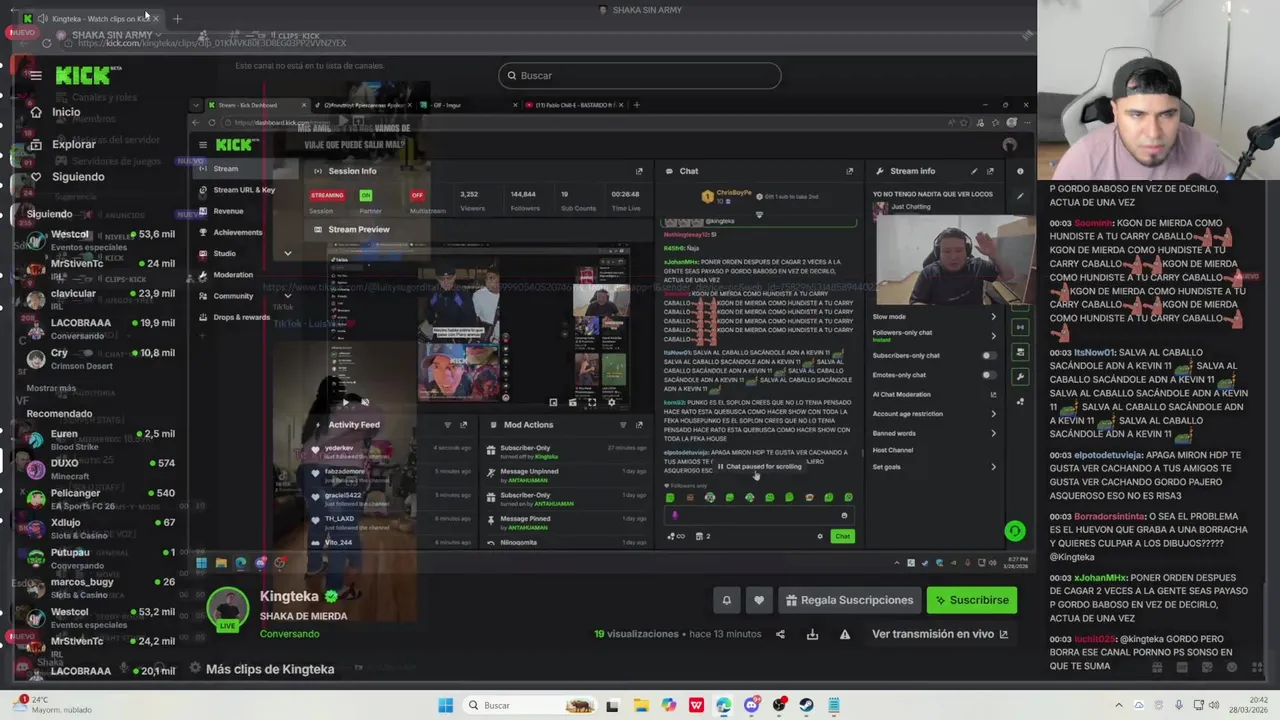Click the heart follow icon under clip
The width and height of the screenshot is (1280, 720).
click(759, 600)
